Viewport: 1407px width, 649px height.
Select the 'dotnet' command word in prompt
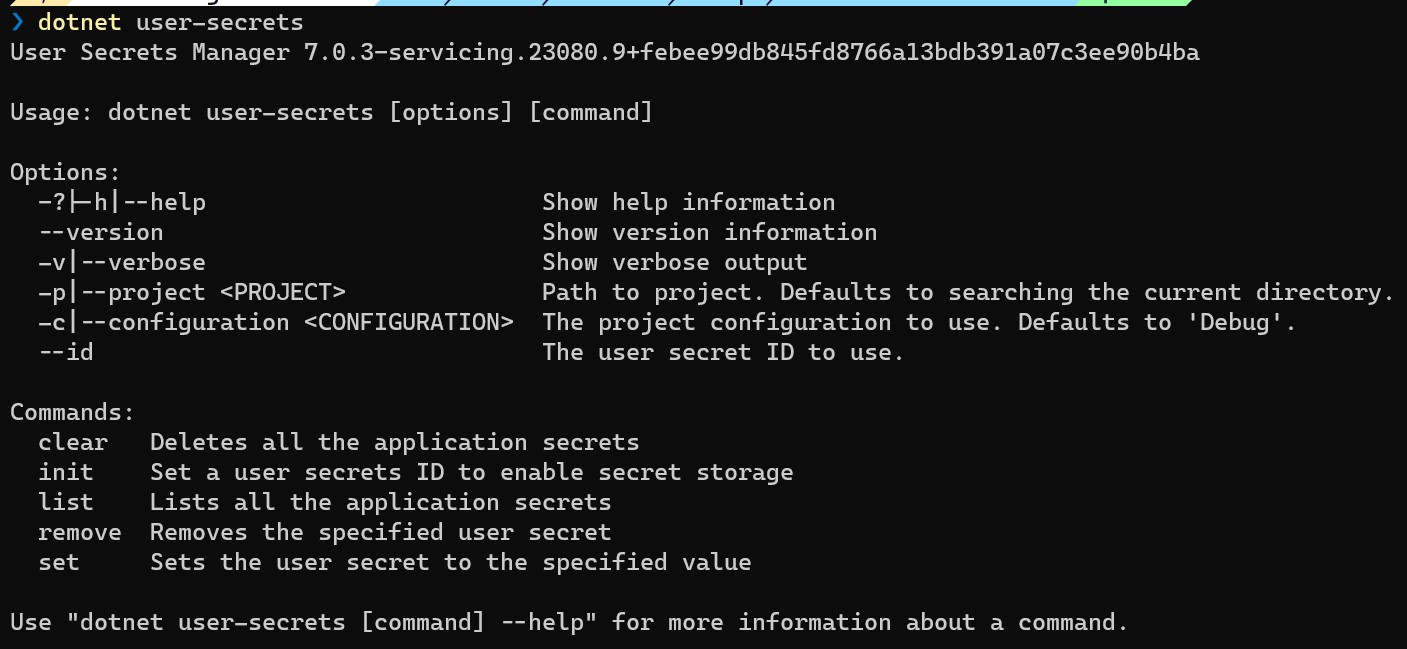click(79, 22)
